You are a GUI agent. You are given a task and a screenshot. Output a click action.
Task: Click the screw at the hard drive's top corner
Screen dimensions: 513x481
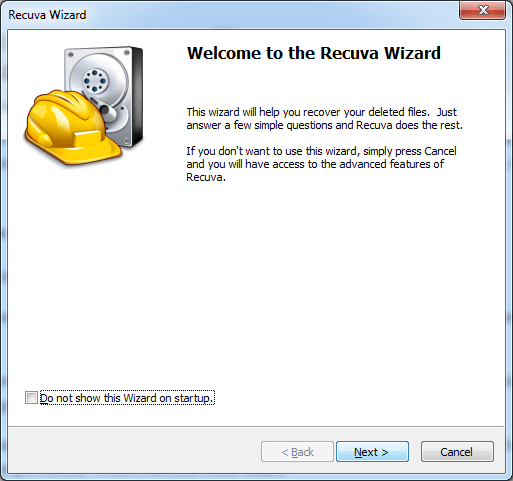coord(70,54)
